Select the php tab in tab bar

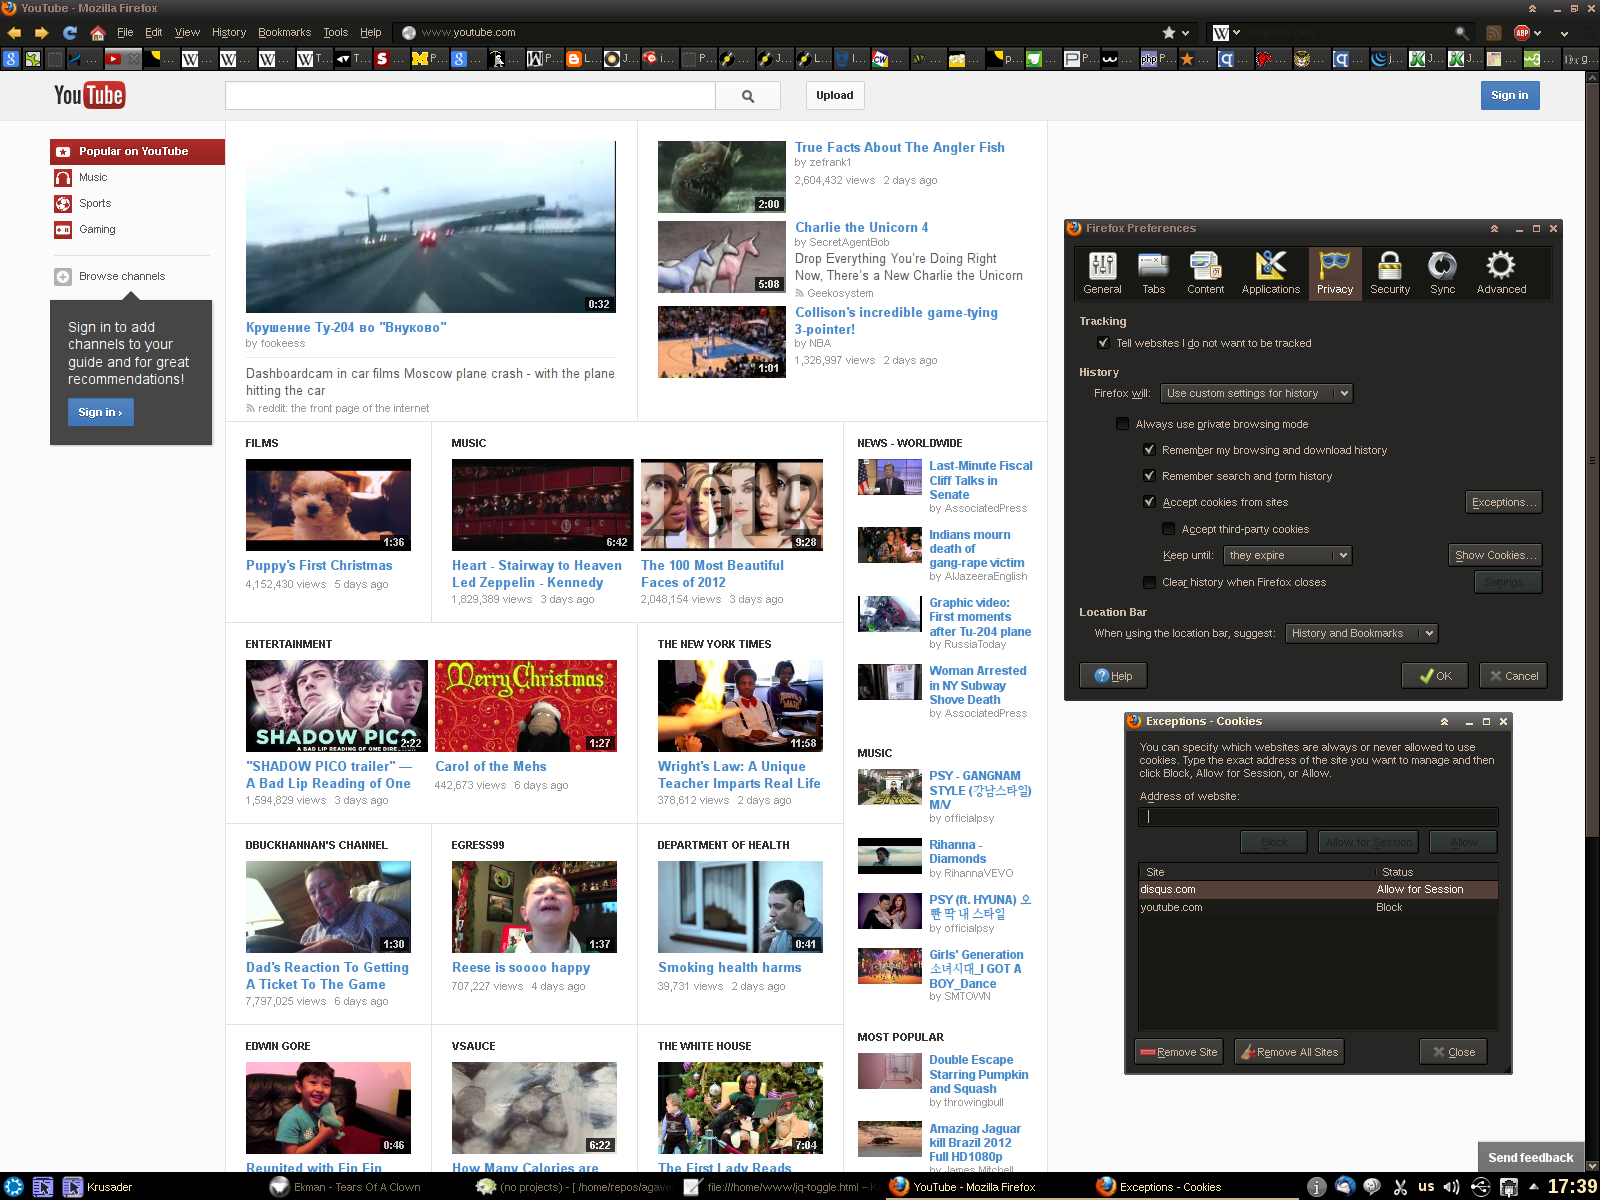pyautogui.click(x=1157, y=59)
